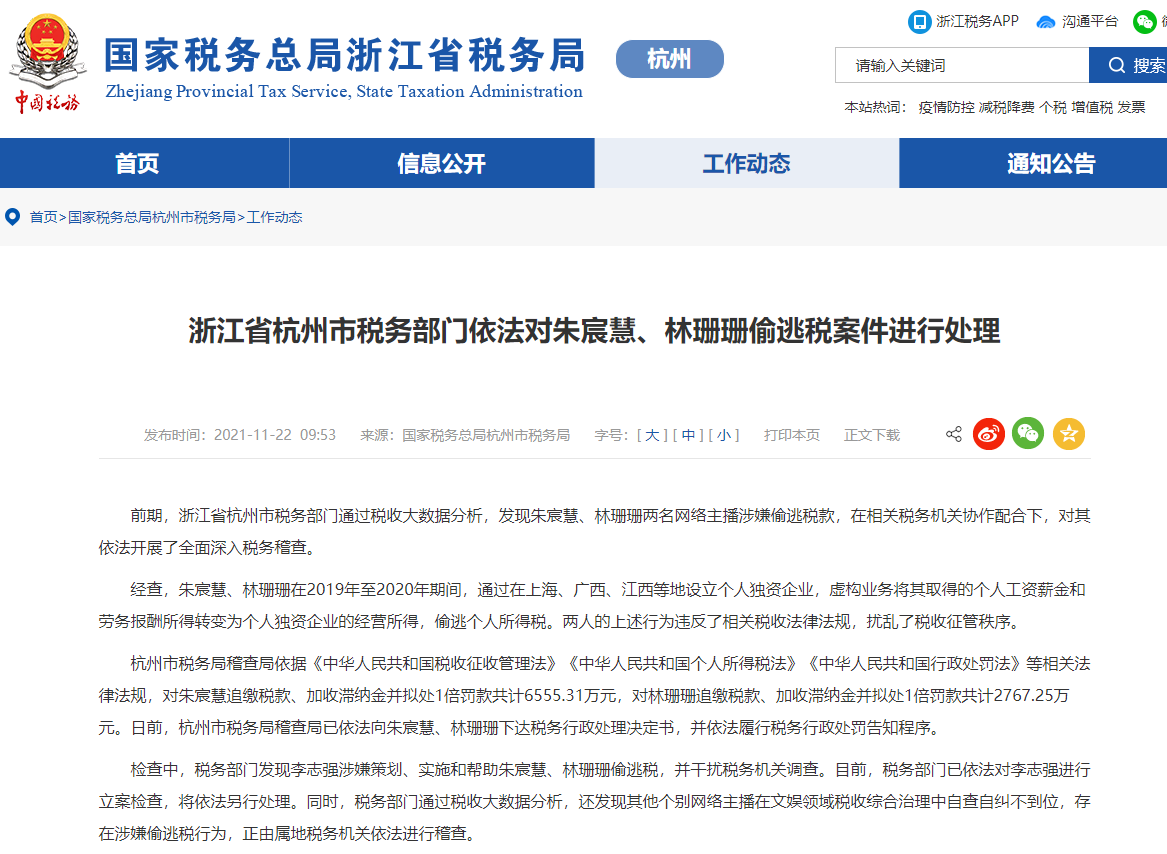Click the article headline text
The image size is (1167, 854).
click(594, 331)
